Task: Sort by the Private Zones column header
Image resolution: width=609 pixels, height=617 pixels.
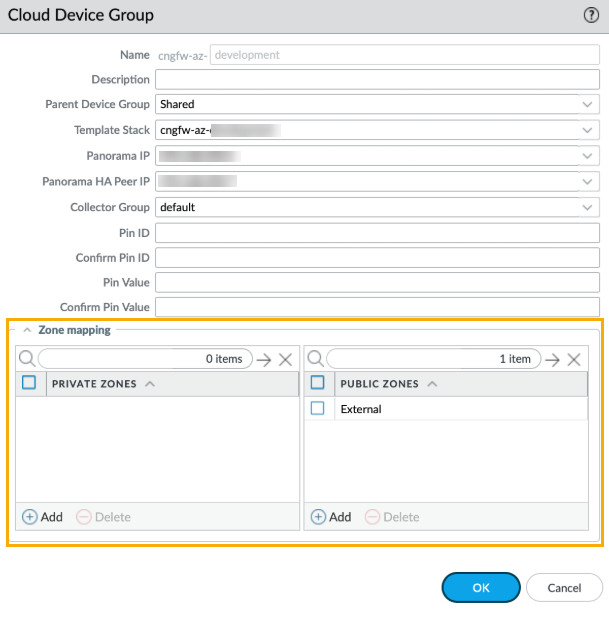Action: click(x=97, y=384)
